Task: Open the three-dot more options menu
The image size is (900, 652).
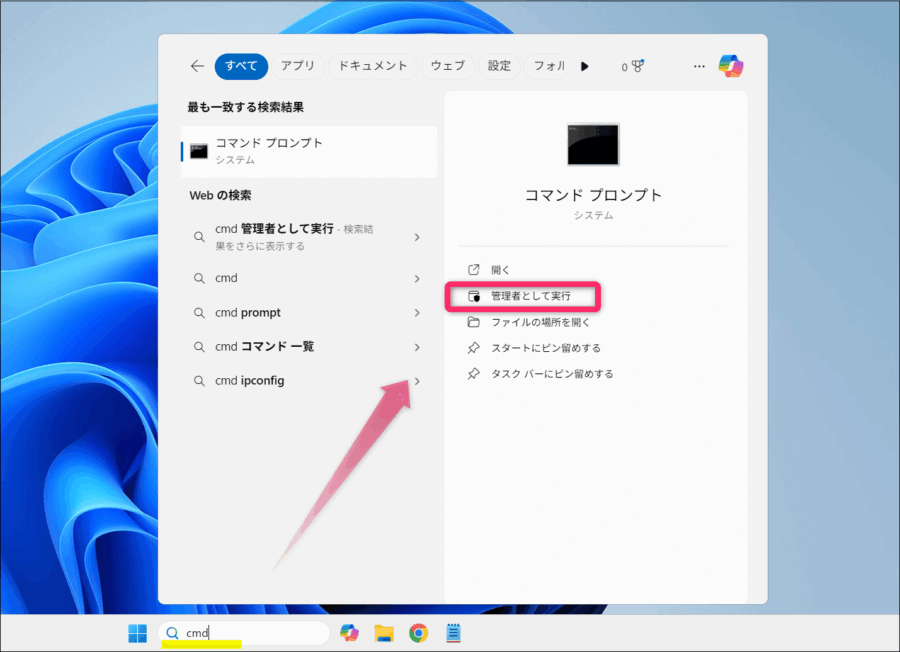Action: pos(699,67)
